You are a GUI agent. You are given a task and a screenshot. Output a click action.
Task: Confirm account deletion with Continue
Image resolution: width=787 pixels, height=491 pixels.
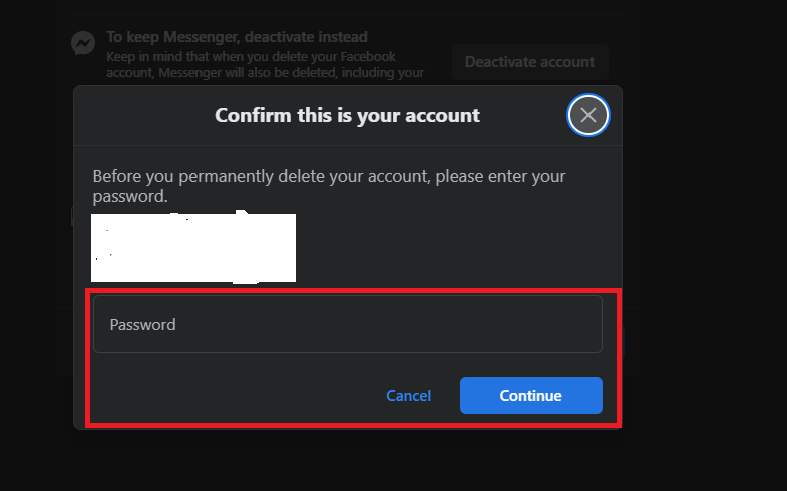tap(531, 396)
